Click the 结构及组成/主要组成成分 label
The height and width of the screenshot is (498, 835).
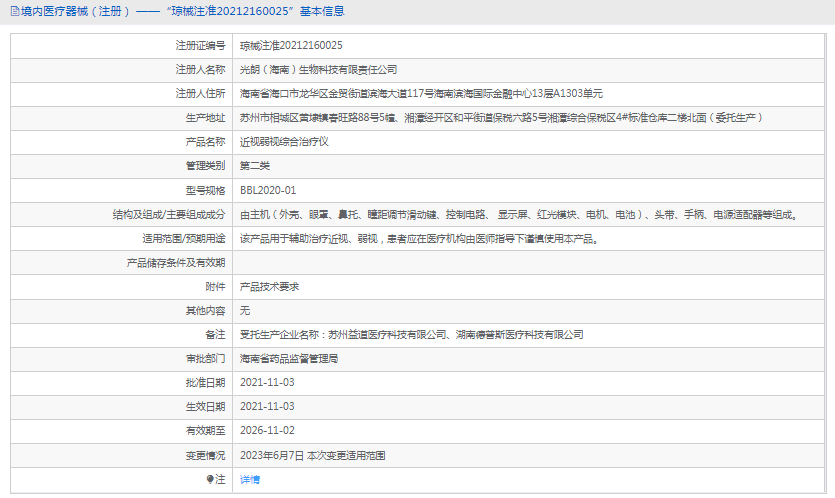(169, 215)
